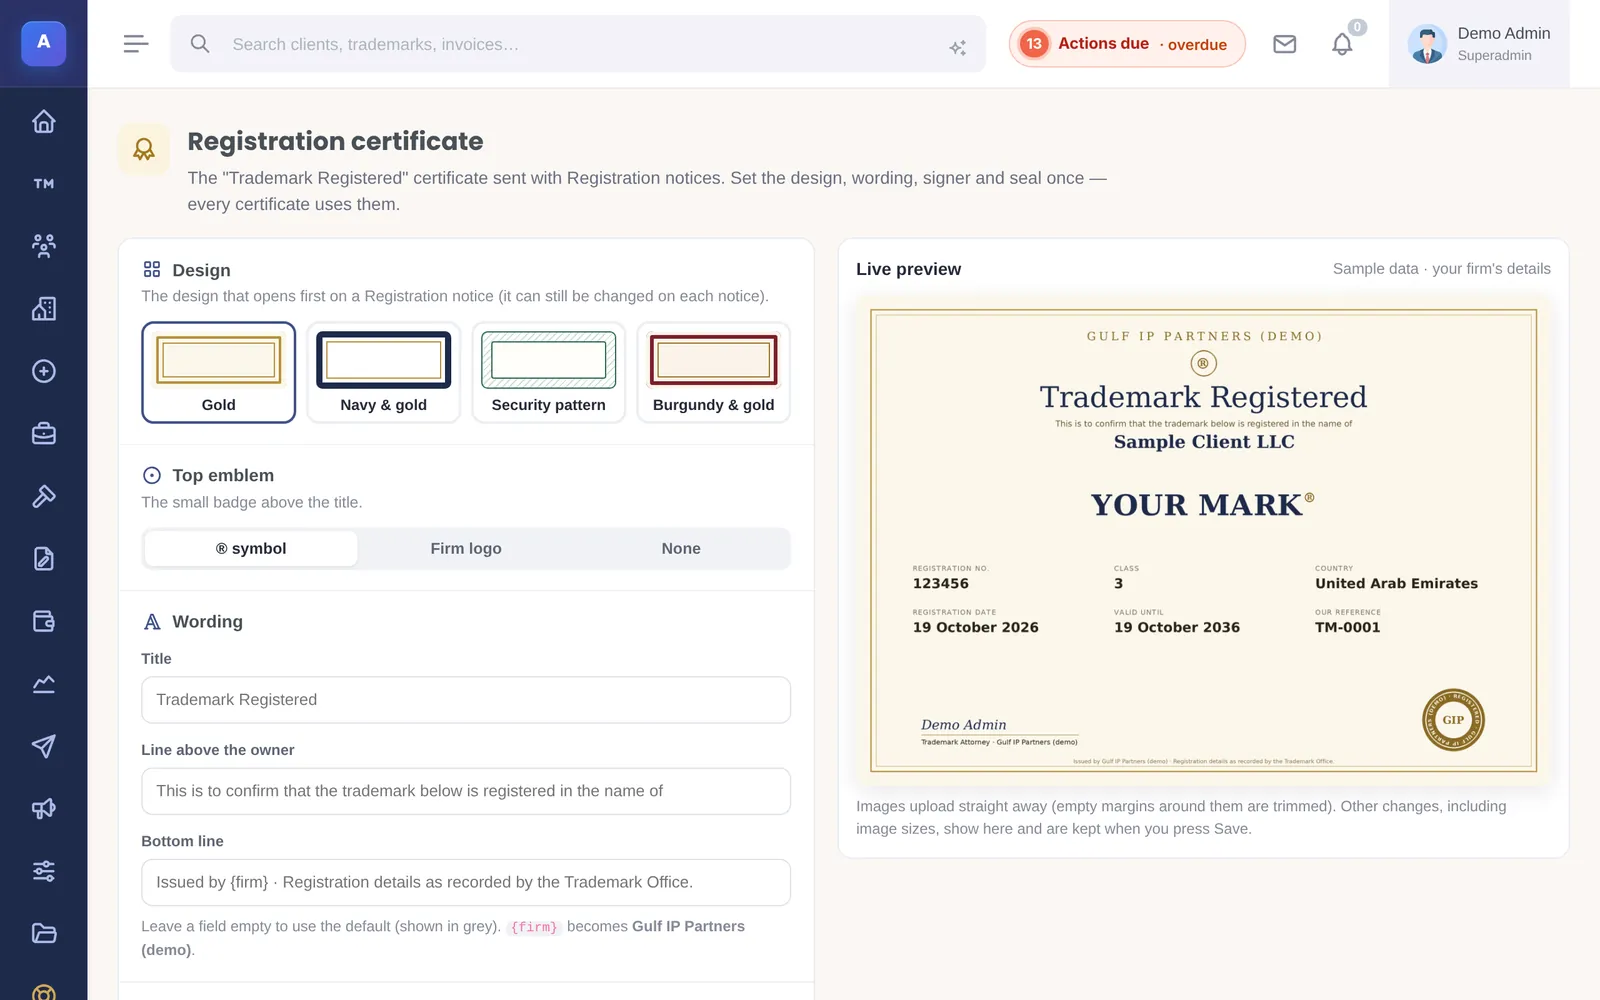Edit the Bottom line input field

[466, 882]
